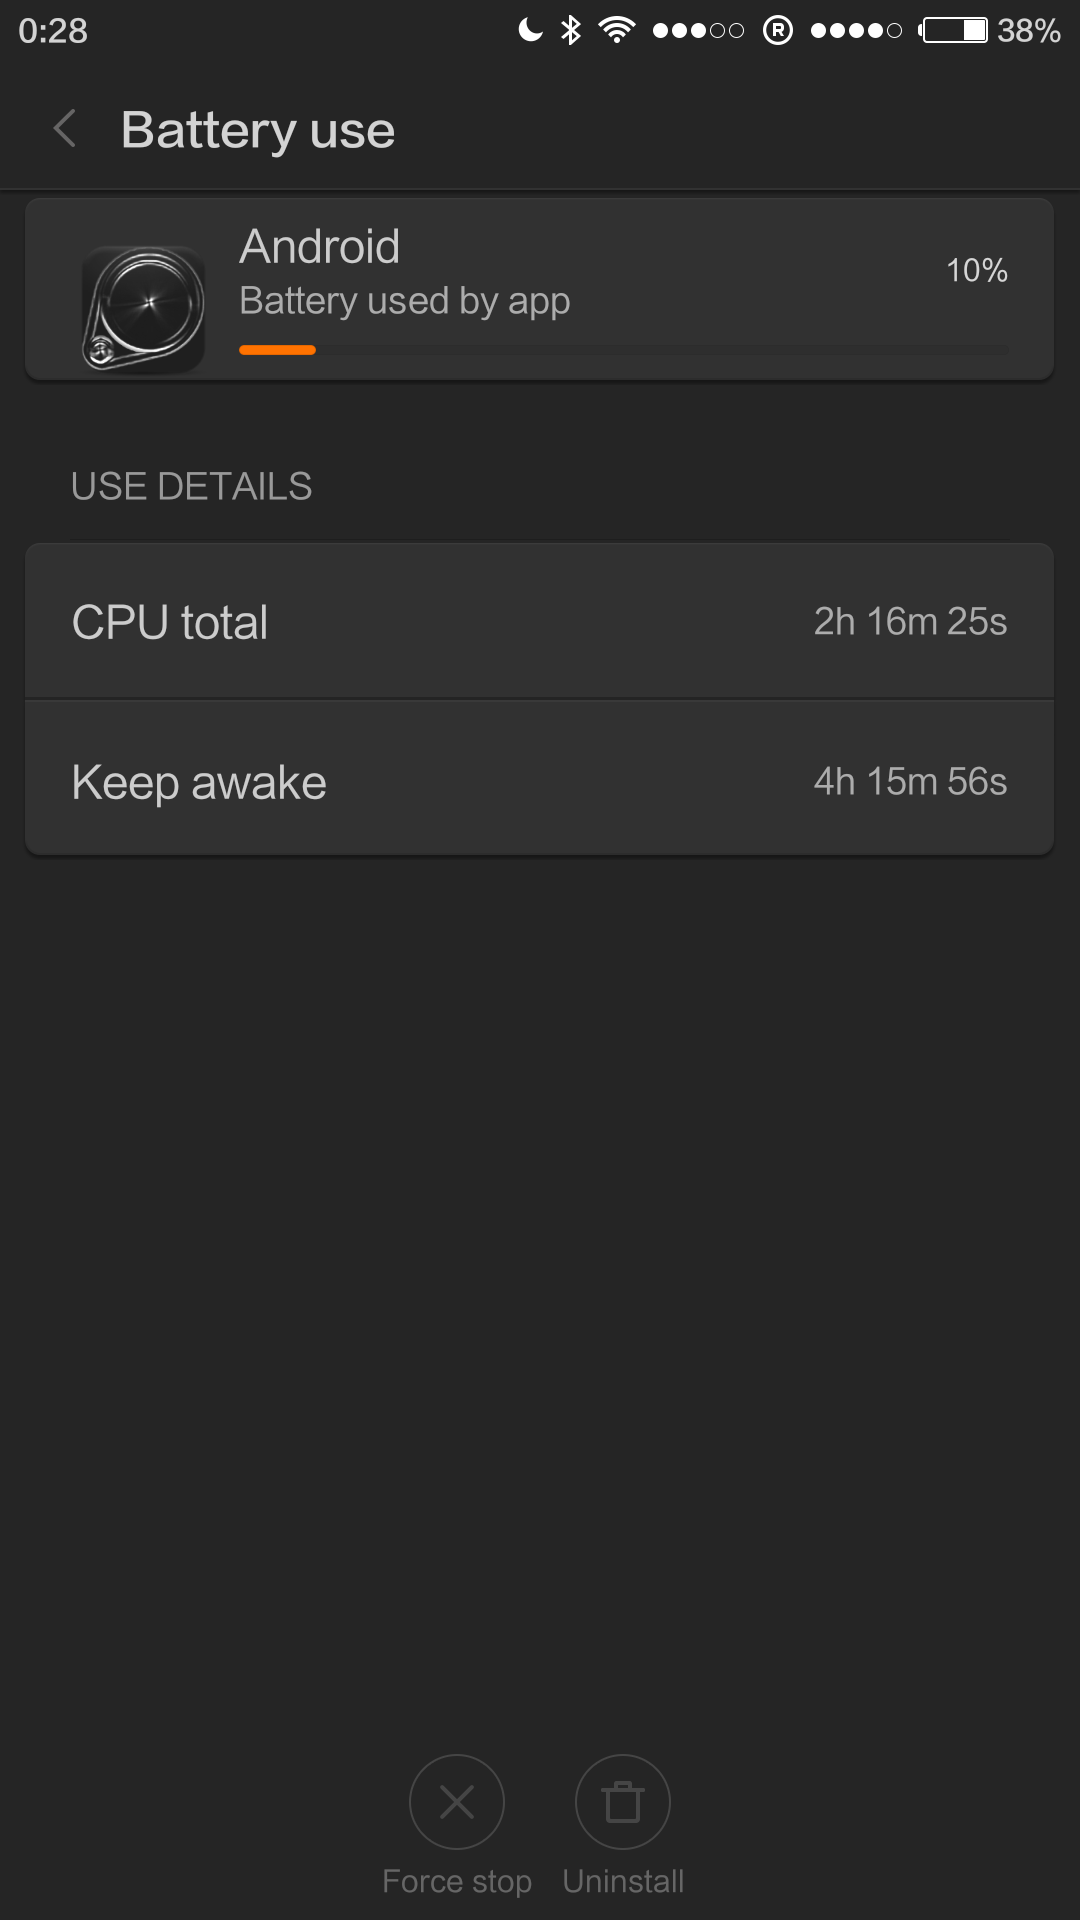Tap the roaming R status icon
The width and height of the screenshot is (1080, 1920).
pyautogui.click(x=778, y=30)
